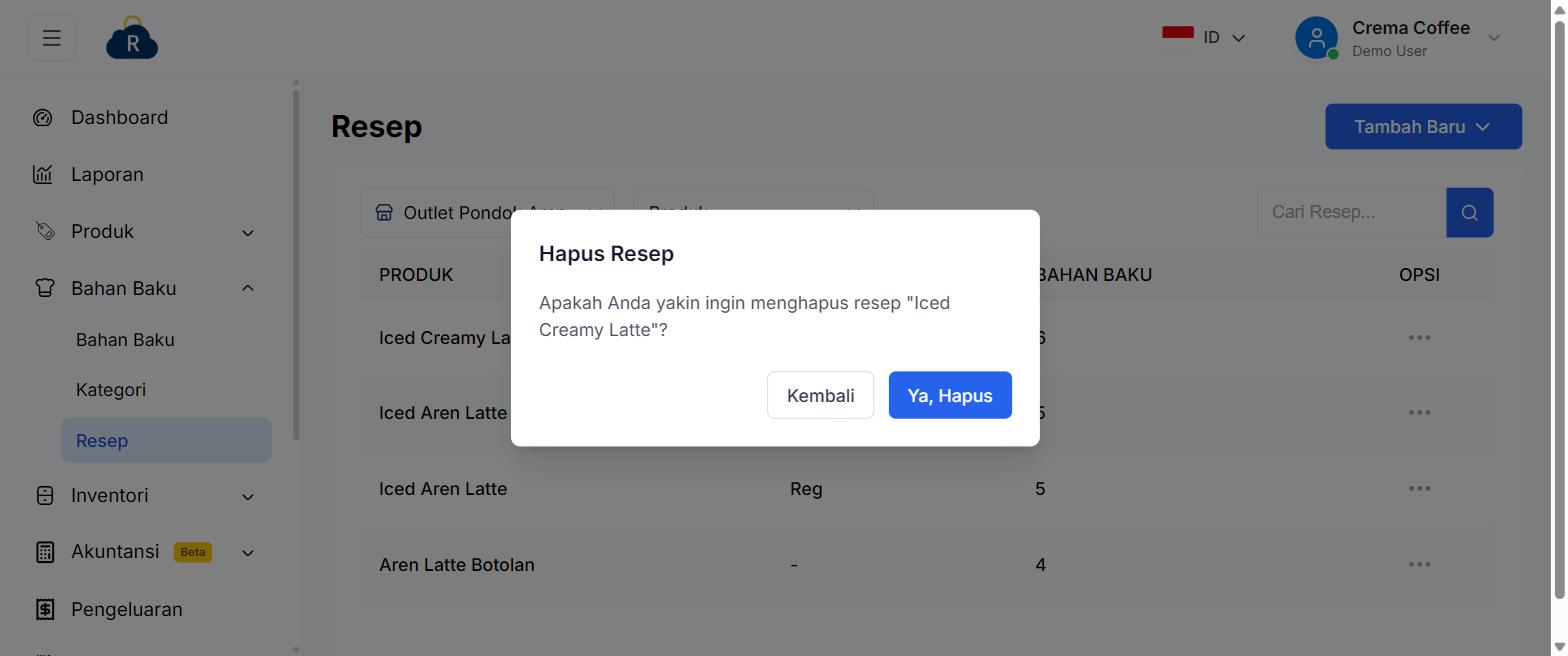Open options for Iced Aren Latte Reg row
The height and width of the screenshot is (656, 1568).
[1418, 488]
